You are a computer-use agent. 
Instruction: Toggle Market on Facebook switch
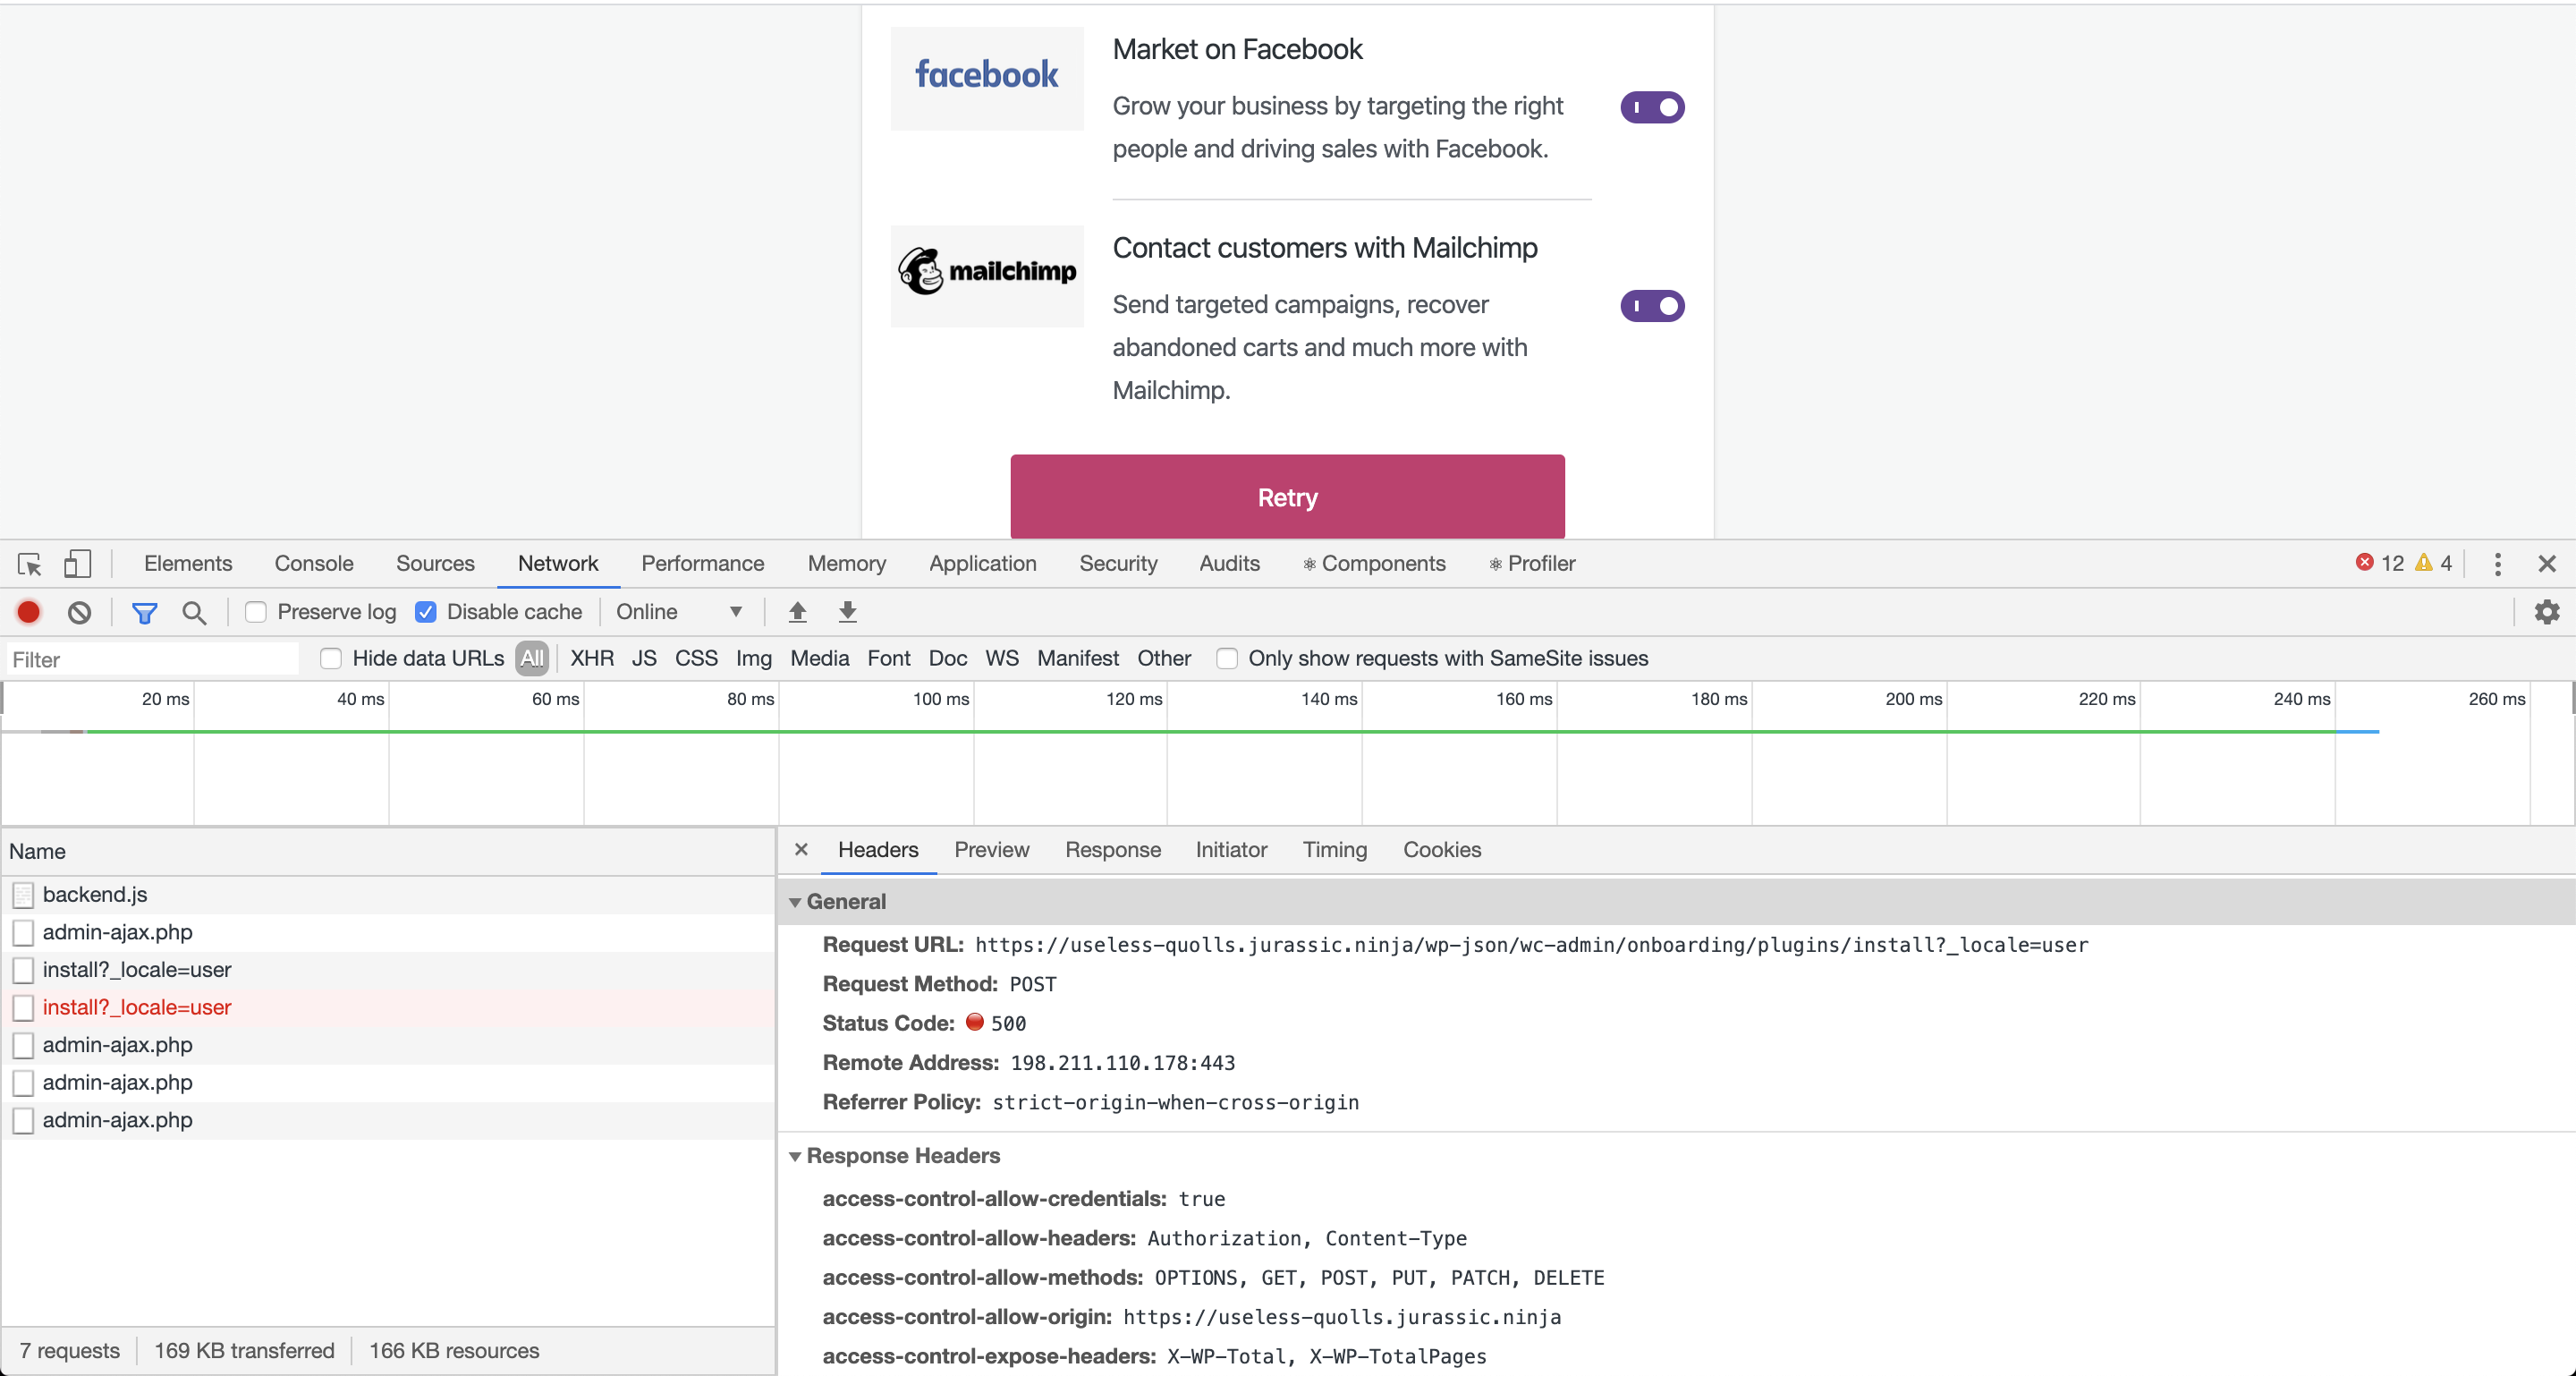(1652, 107)
